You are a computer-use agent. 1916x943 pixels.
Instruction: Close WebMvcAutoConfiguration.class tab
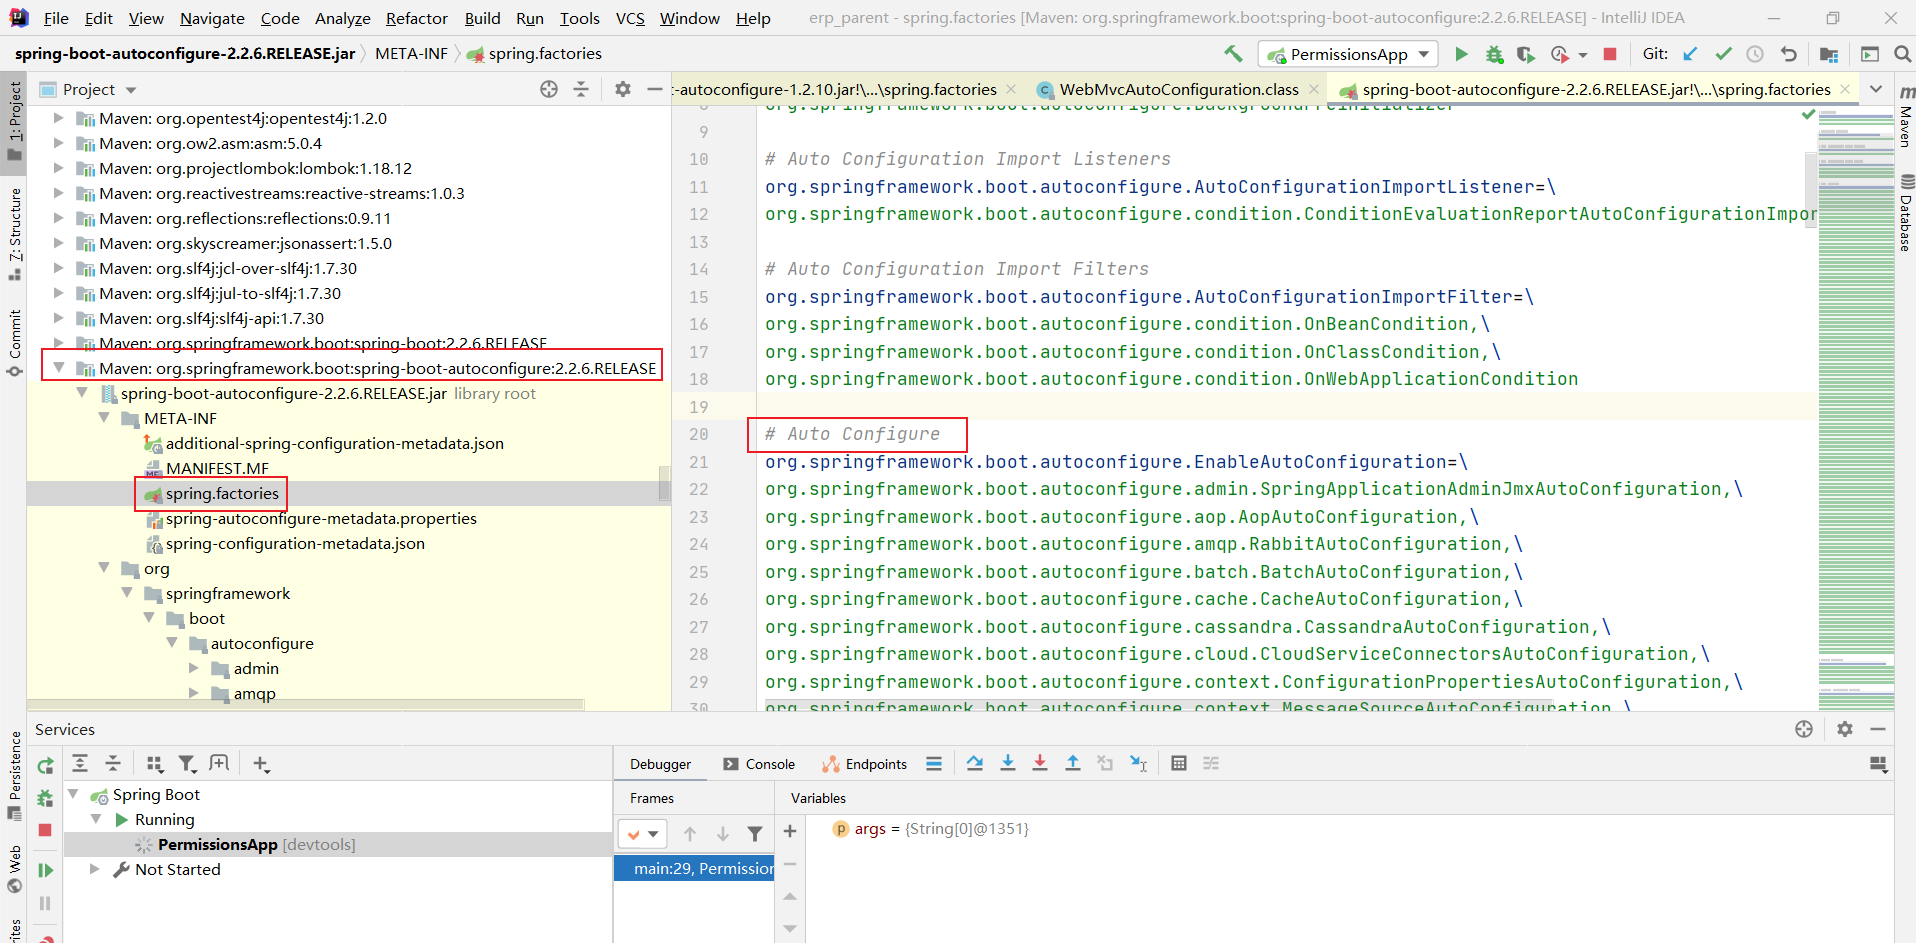[1314, 89]
